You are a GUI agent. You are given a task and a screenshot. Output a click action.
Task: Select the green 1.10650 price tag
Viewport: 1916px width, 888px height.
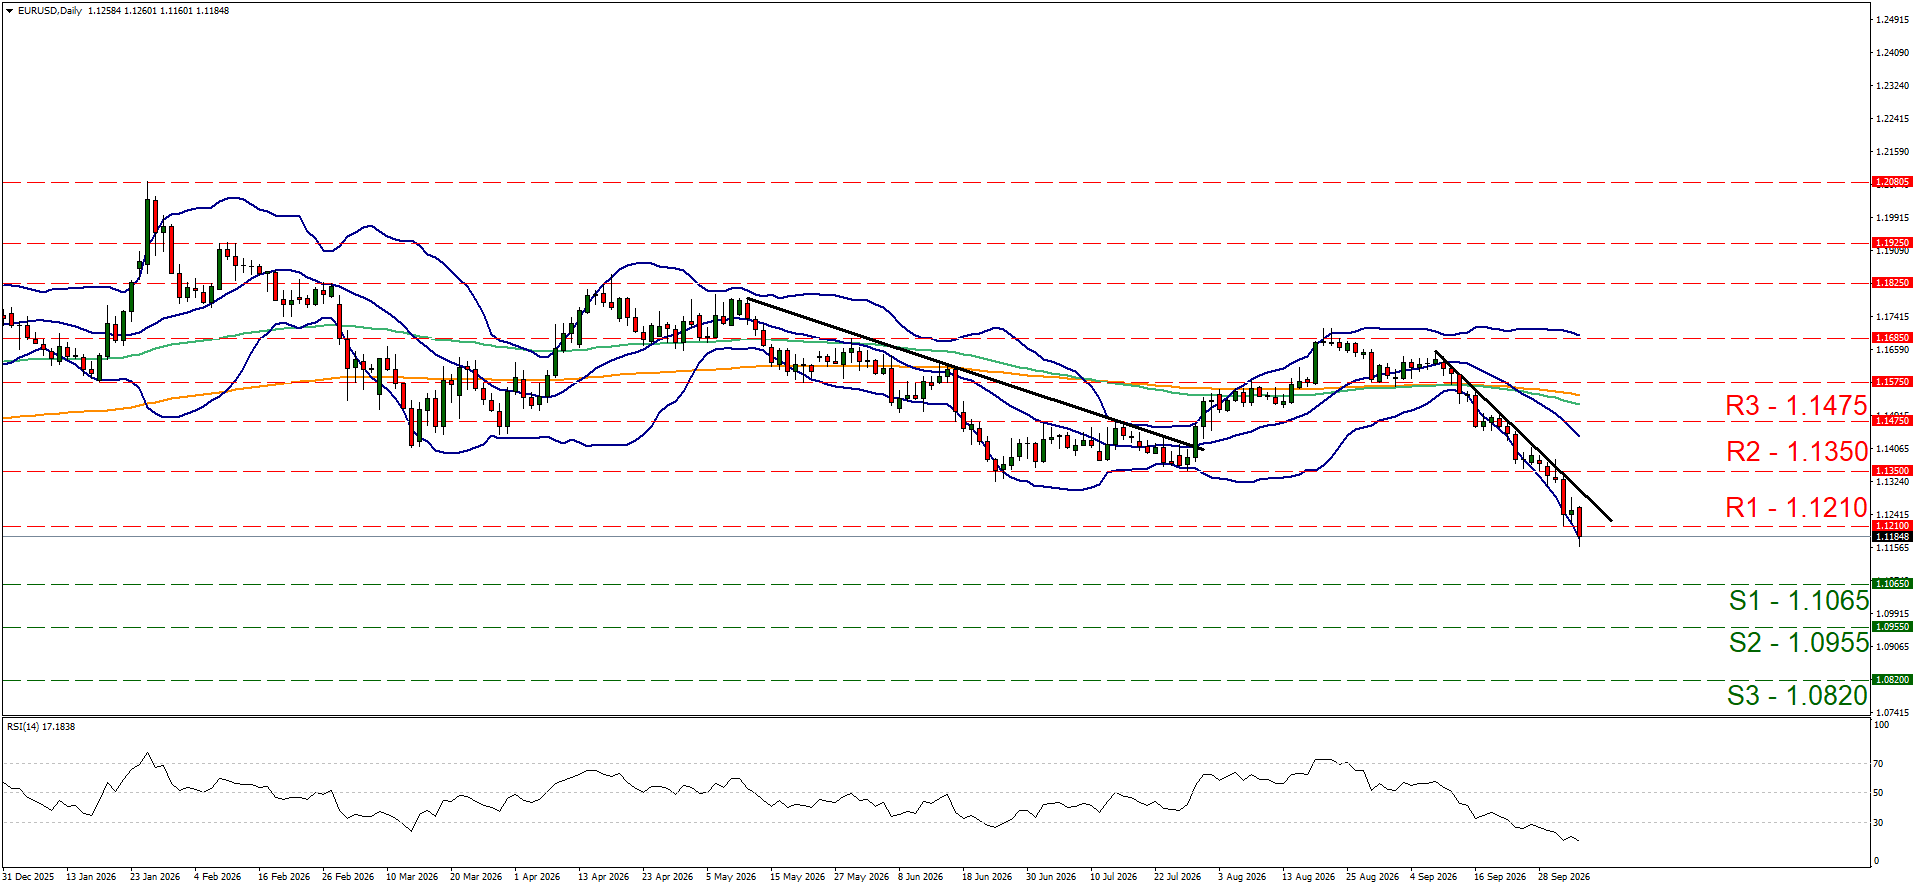point(1892,583)
